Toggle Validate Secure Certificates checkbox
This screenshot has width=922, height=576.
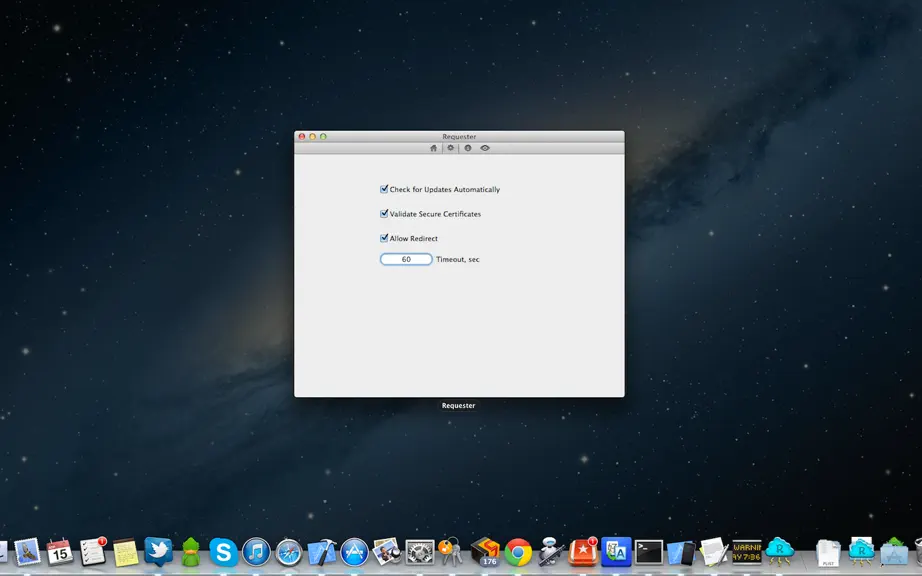[x=384, y=214]
